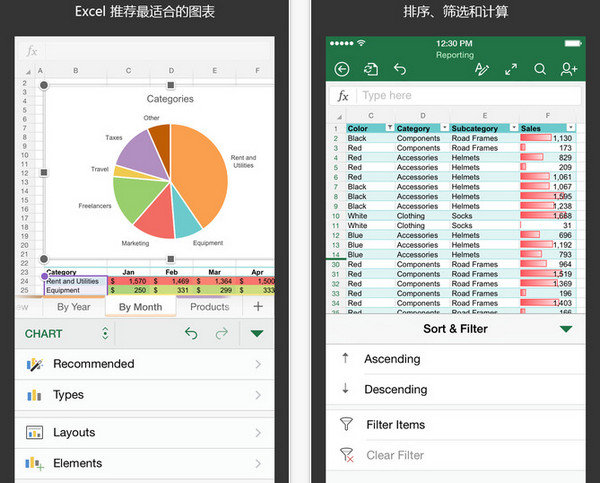Open the CHART ribbon selector stepper
This screenshot has height=483, width=600.
click(x=105, y=333)
